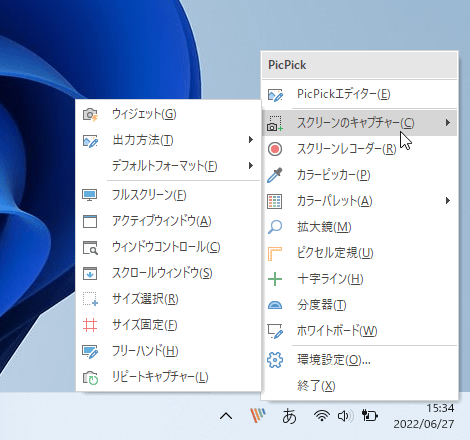
Task: Click the Color Palette grid icon
Action: click(x=275, y=201)
